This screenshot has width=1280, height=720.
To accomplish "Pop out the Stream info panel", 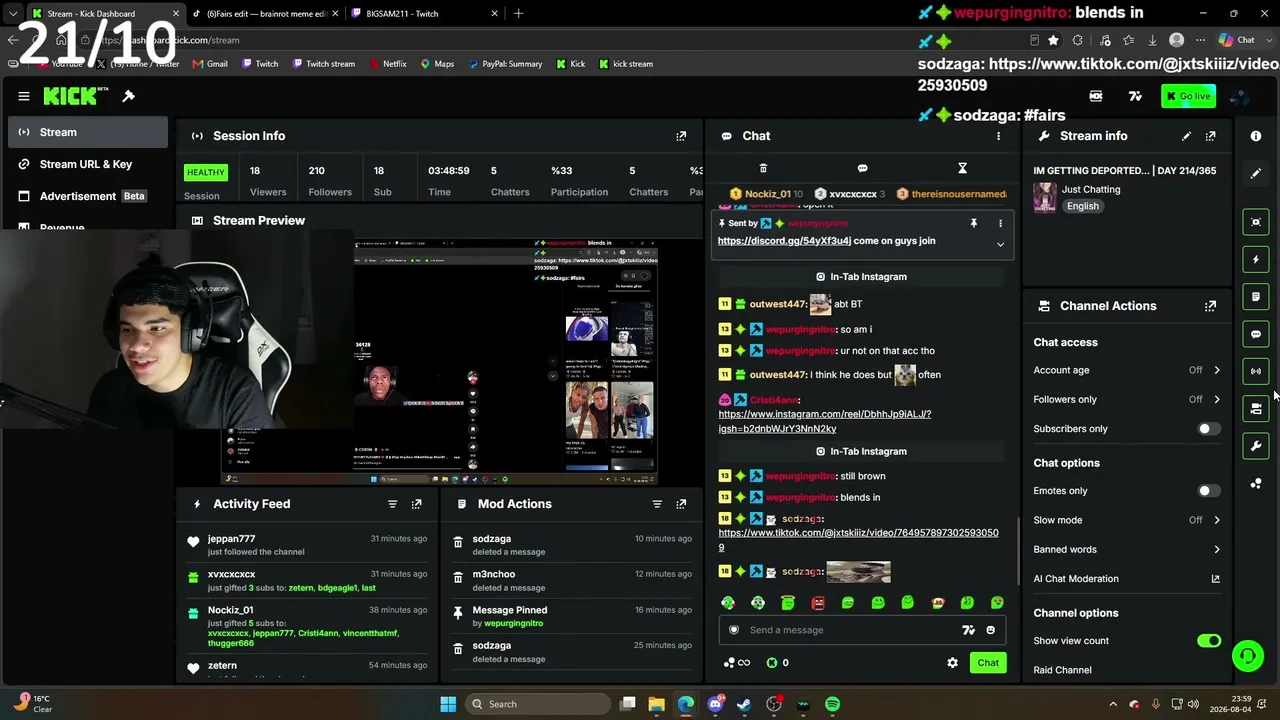I will coord(1210,136).
